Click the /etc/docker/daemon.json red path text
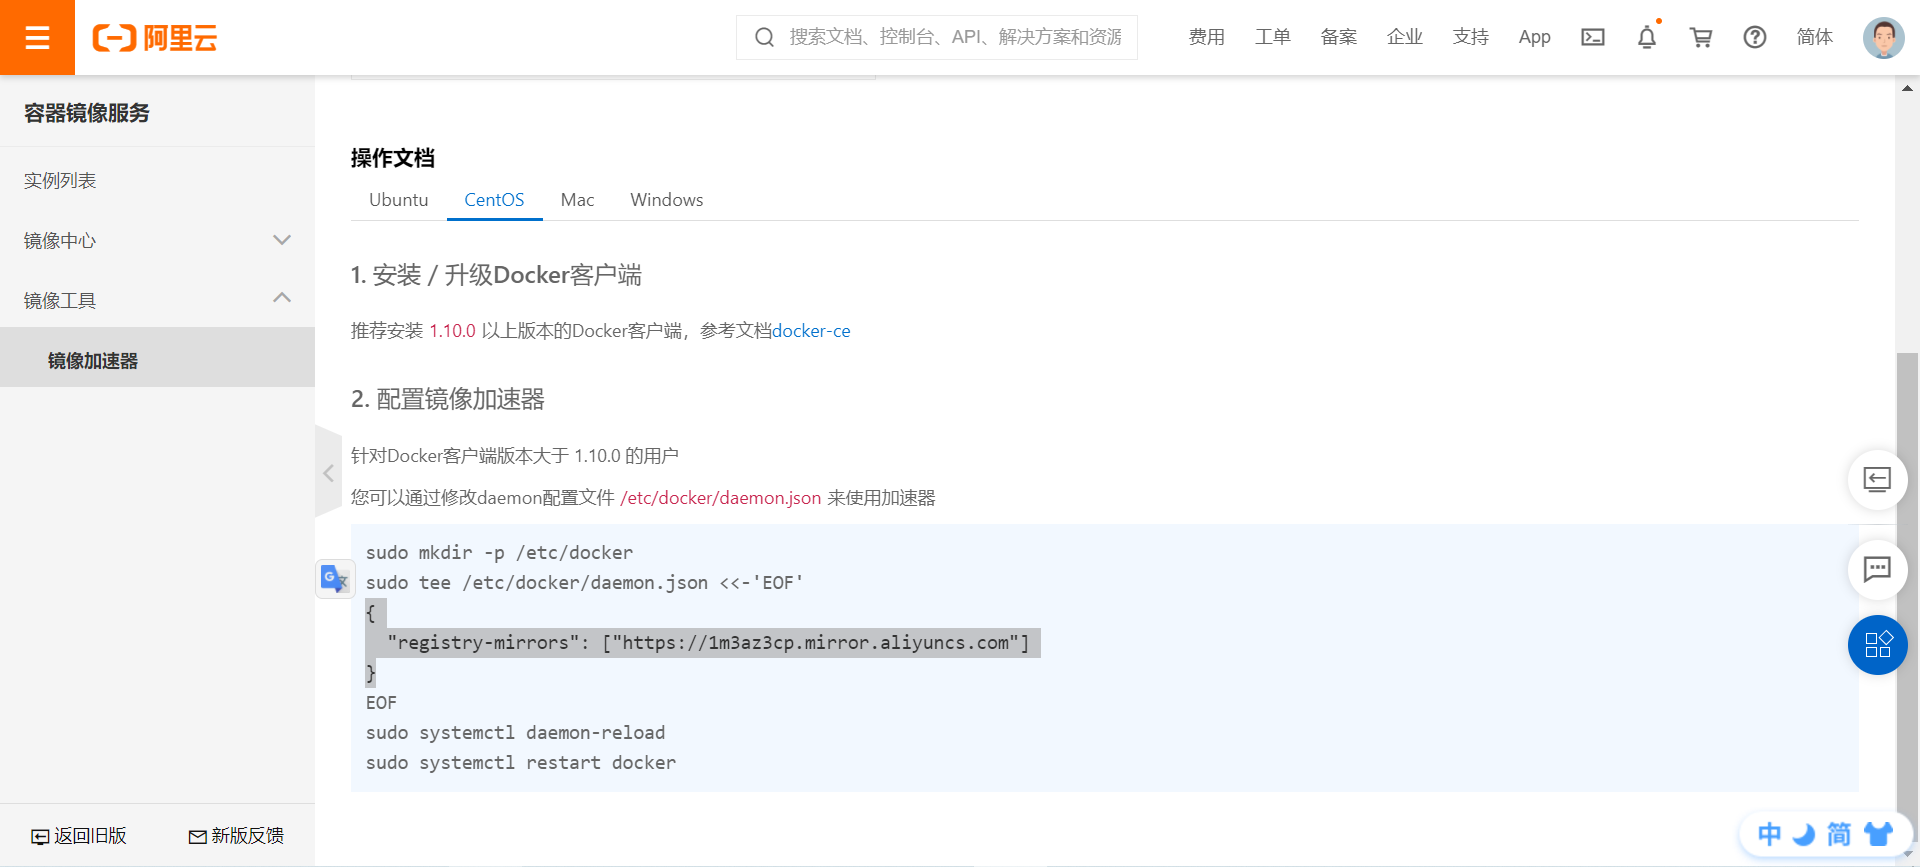 [x=720, y=498]
